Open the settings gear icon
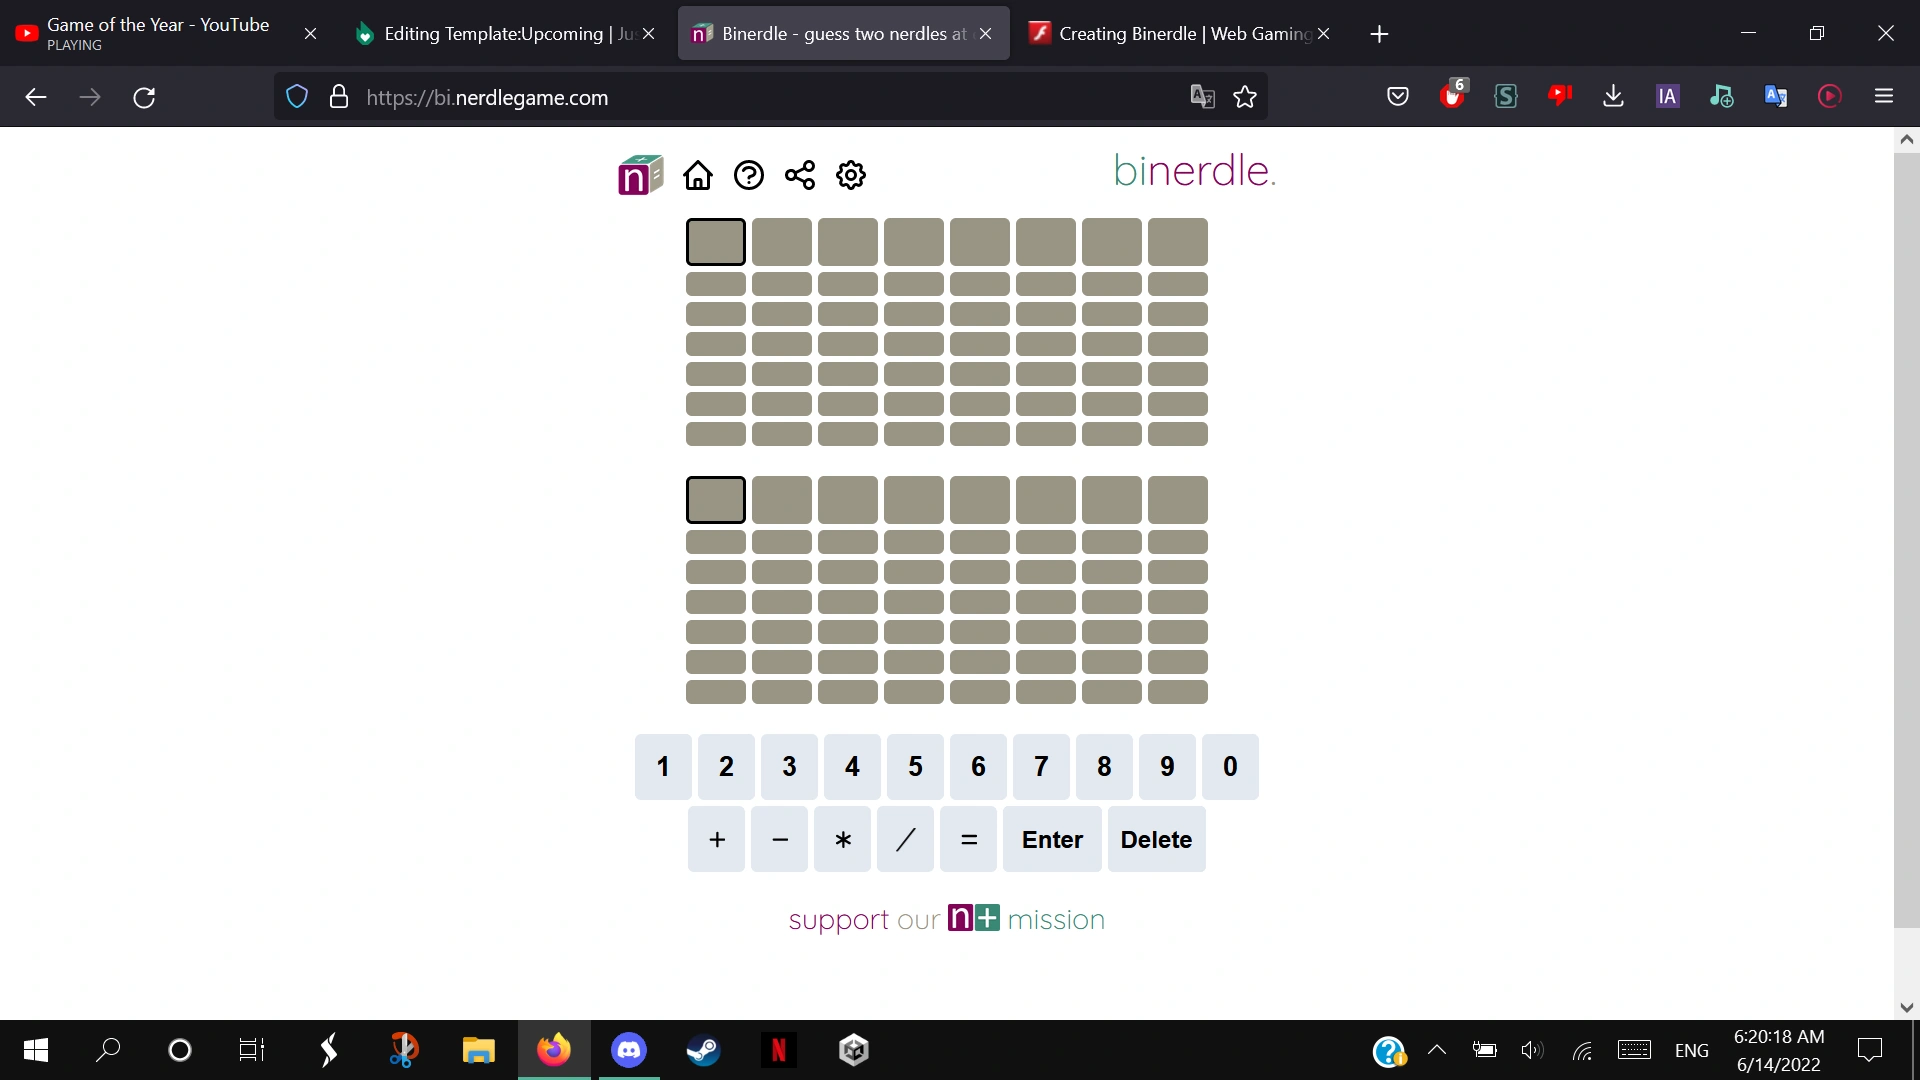This screenshot has width=1920, height=1080. 851,175
